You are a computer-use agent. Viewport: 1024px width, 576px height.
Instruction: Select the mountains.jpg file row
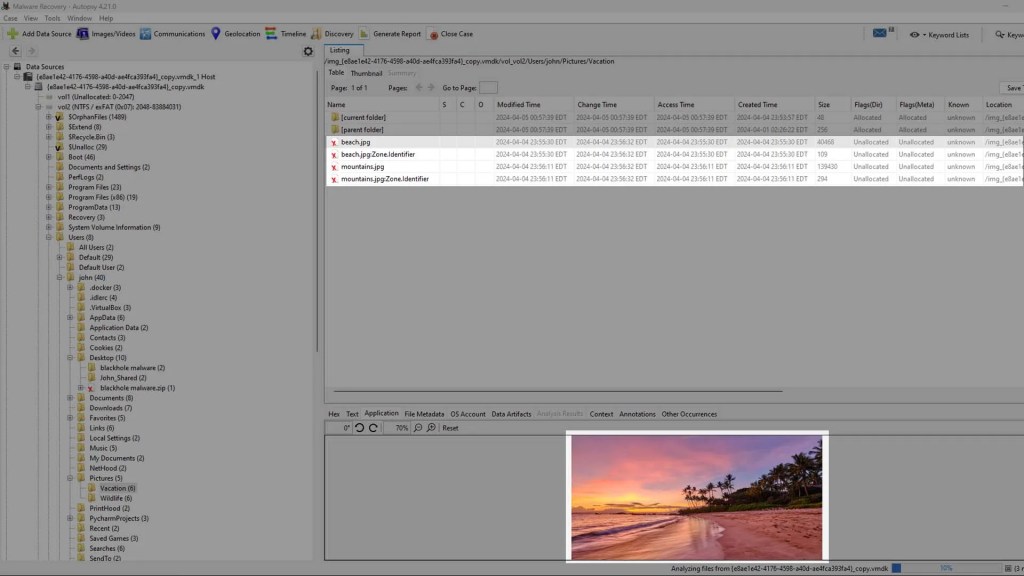pos(362,167)
